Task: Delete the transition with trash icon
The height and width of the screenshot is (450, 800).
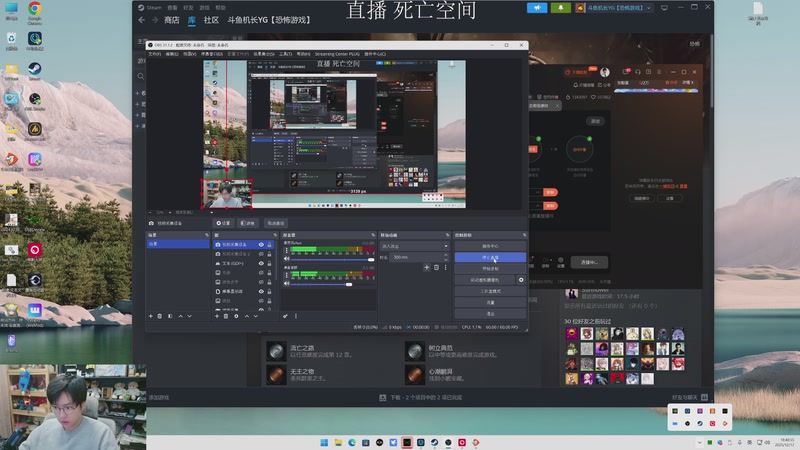Action: tap(436, 267)
